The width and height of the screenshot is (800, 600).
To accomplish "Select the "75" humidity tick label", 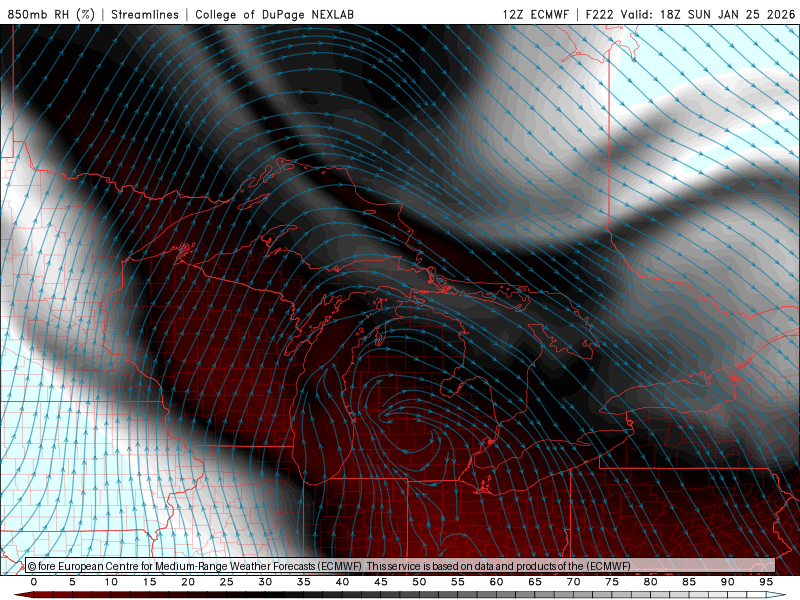I will (x=612, y=582).
